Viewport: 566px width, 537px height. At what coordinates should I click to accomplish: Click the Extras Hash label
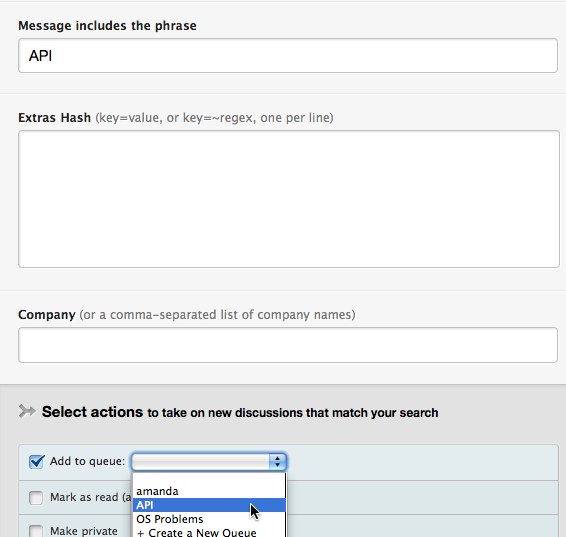(55, 118)
